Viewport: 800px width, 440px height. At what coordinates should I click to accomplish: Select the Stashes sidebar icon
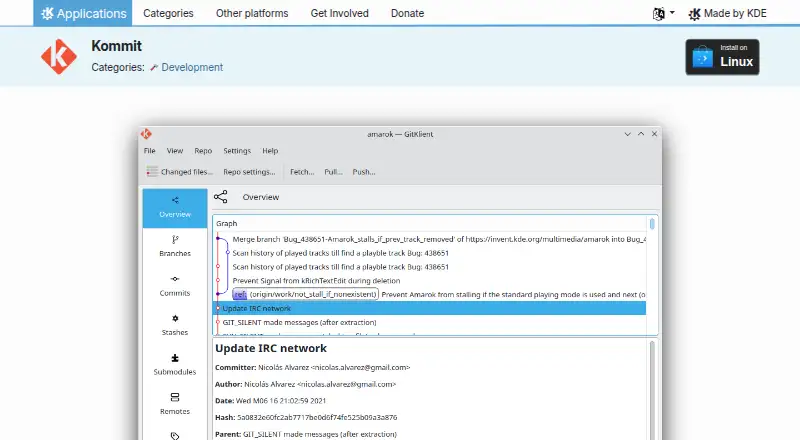175,326
